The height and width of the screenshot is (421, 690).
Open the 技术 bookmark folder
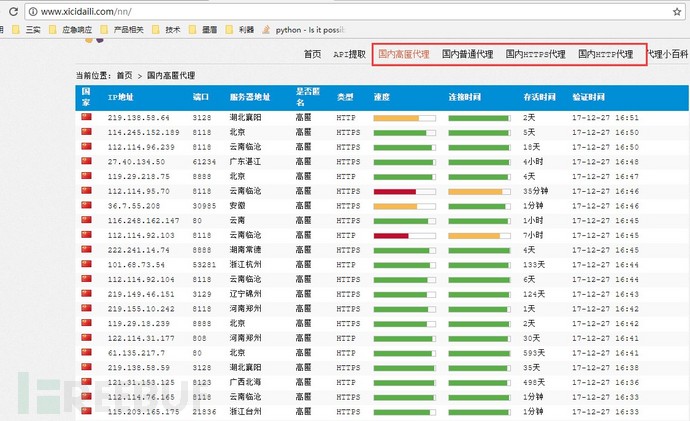[166, 30]
